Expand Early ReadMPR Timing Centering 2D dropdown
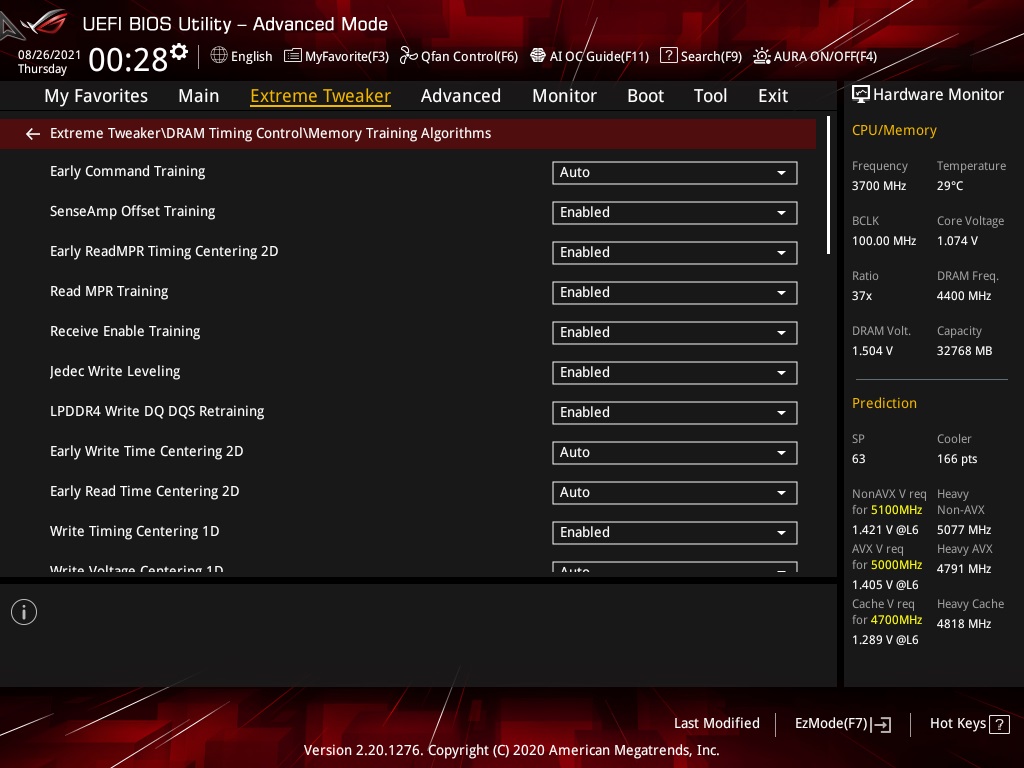The width and height of the screenshot is (1024, 768). [x=675, y=253]
